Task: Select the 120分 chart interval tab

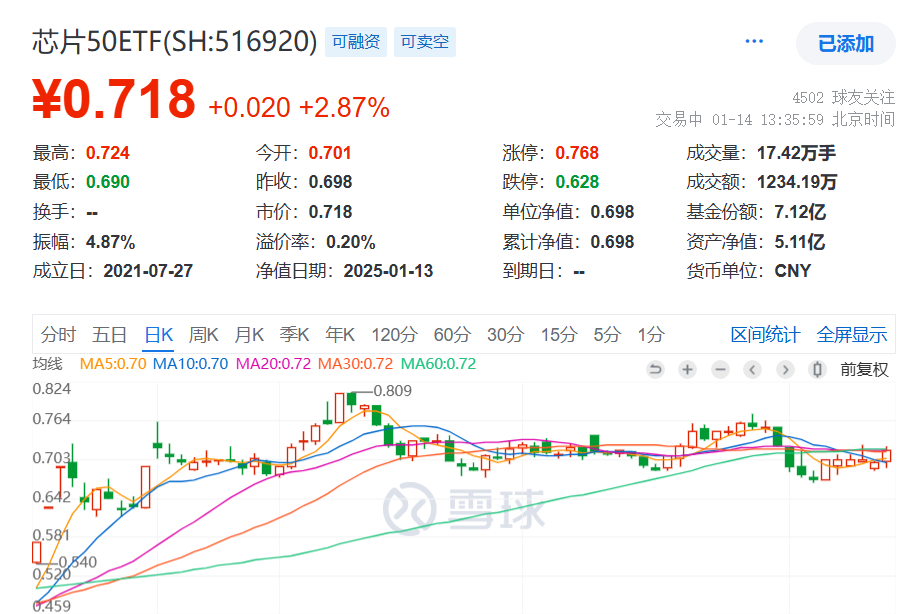Action: pos(393,334)
